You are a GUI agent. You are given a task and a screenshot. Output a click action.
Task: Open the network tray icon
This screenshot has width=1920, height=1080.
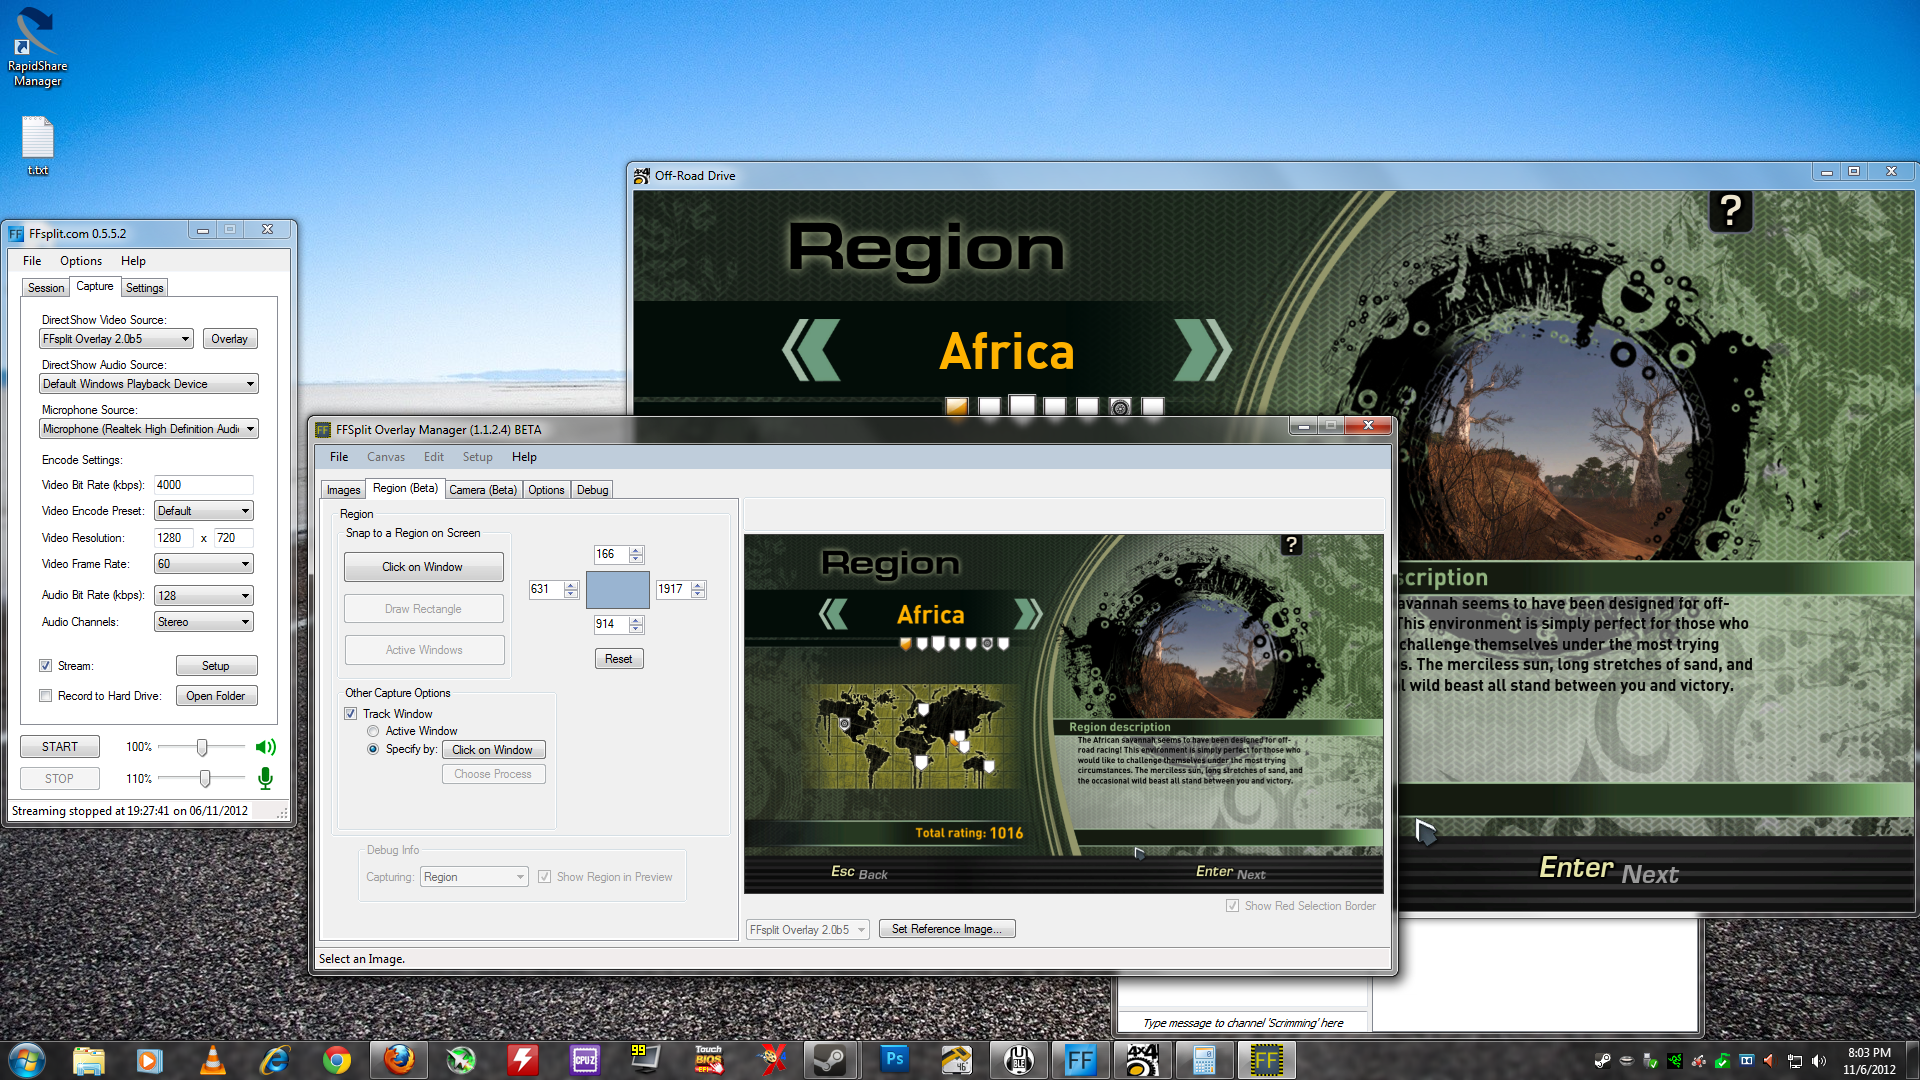click(1794, 1061)
